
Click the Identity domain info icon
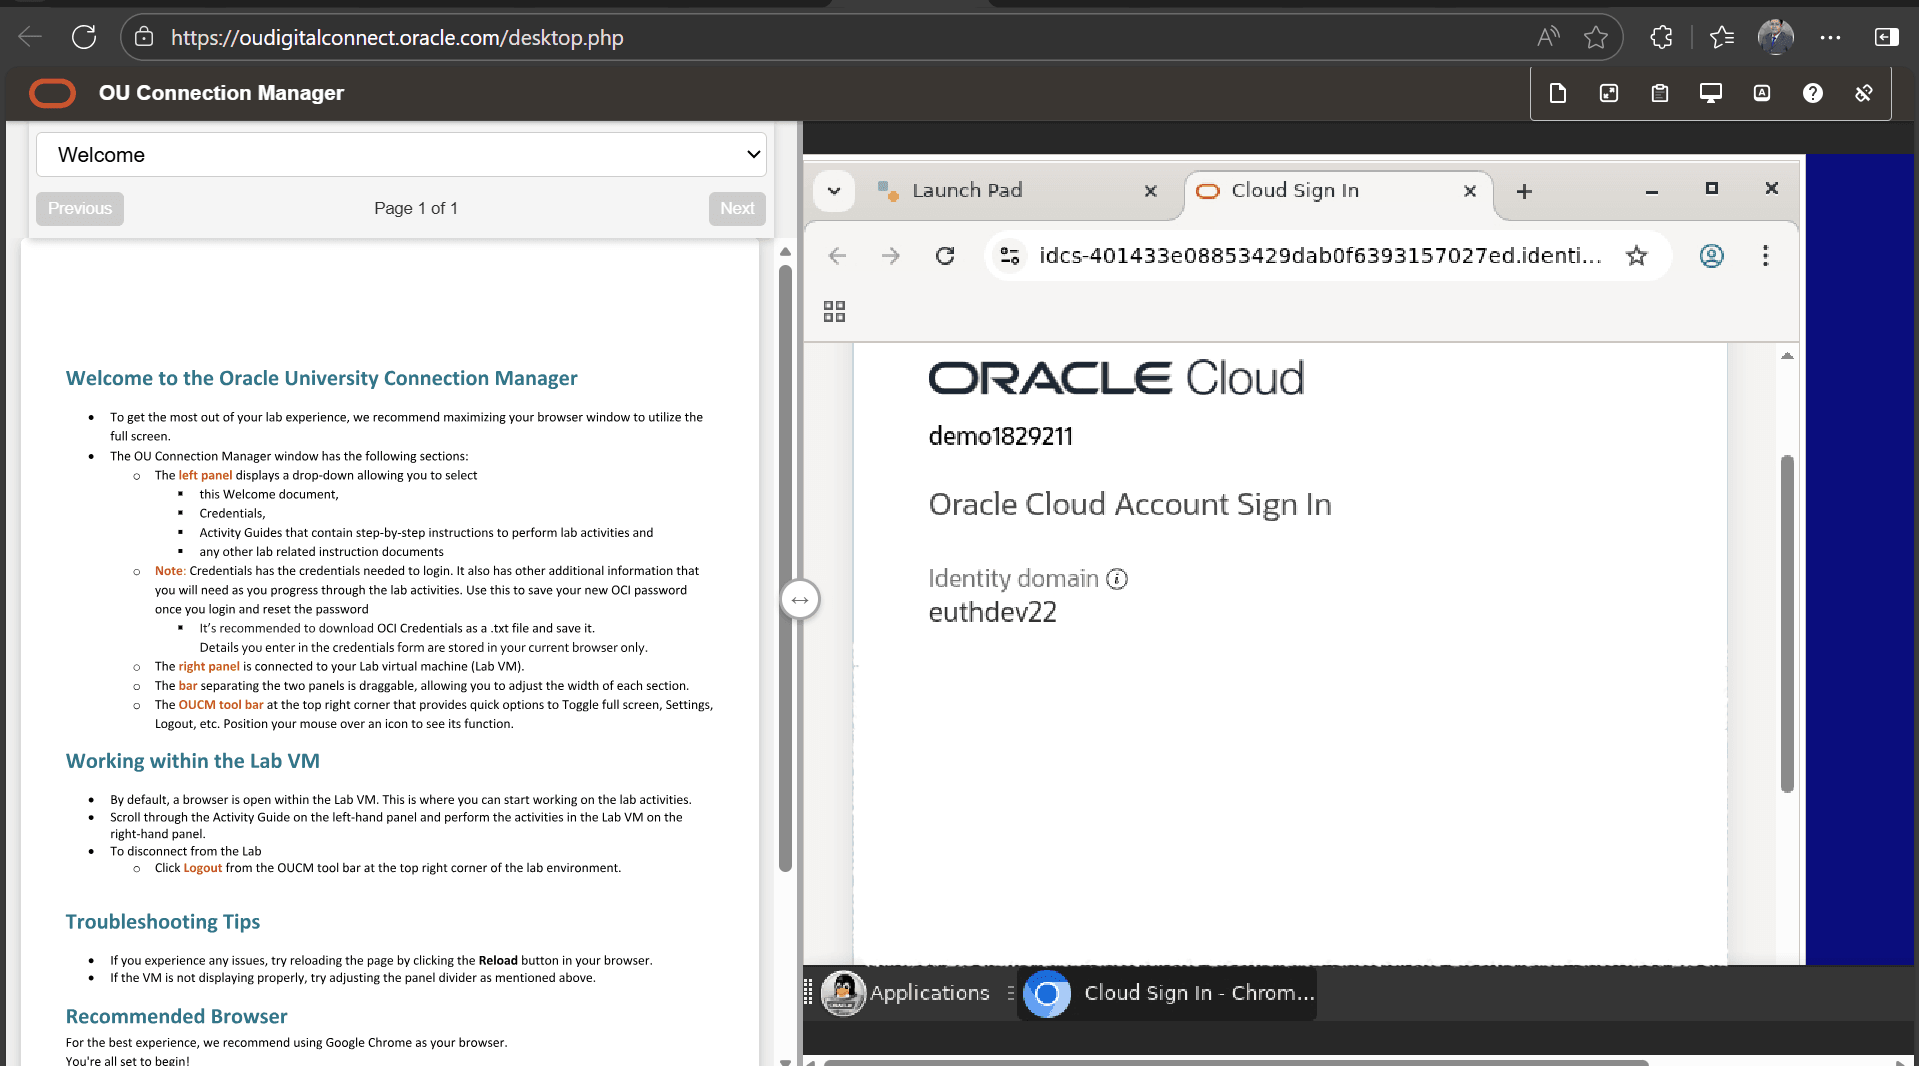(1117, 579)
